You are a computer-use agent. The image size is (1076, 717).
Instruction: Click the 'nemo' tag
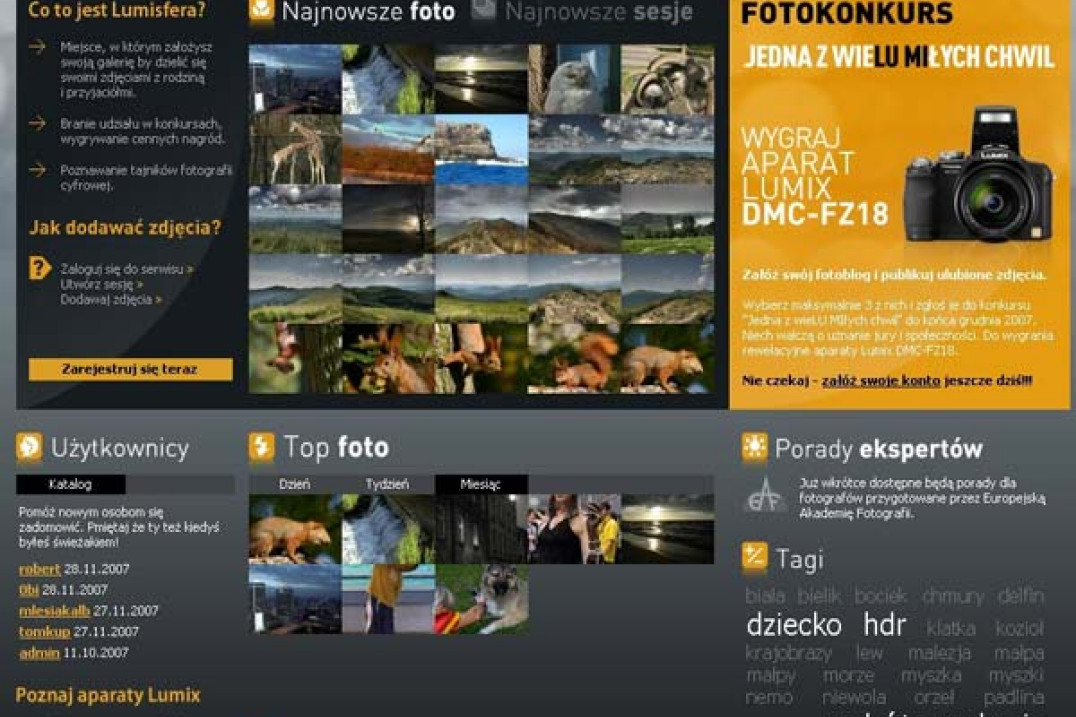tap(769, 698)
